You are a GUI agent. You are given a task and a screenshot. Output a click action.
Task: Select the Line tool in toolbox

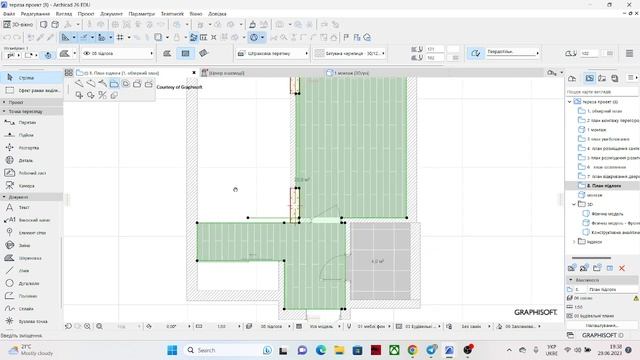pos(31,271)
